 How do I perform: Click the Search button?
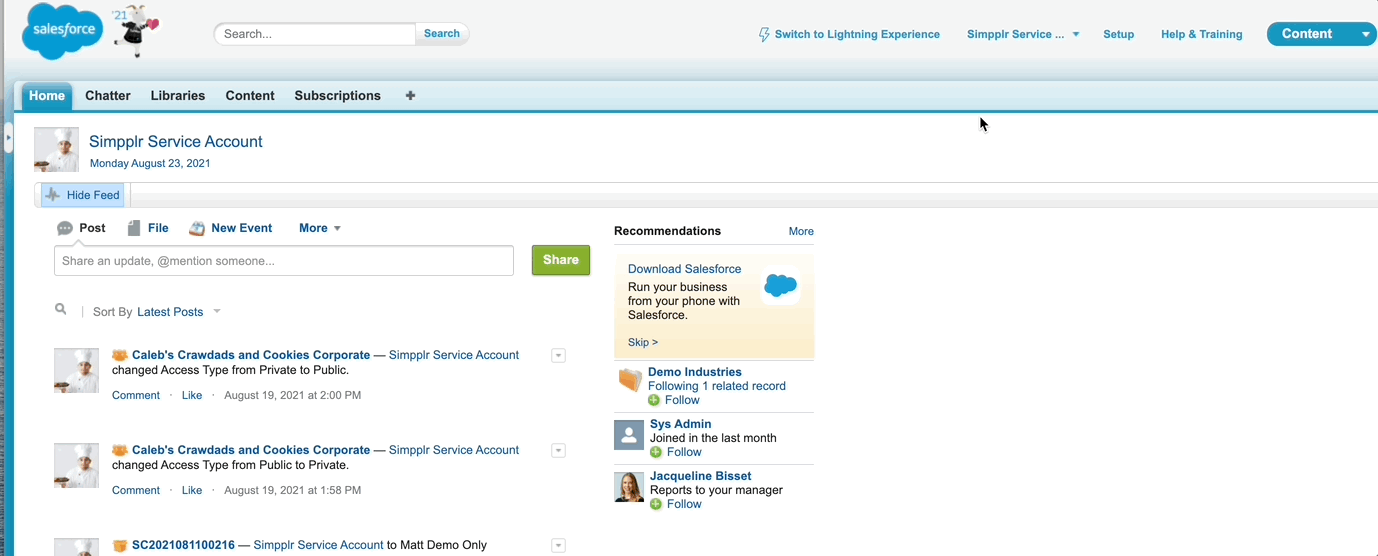(442, 33)
